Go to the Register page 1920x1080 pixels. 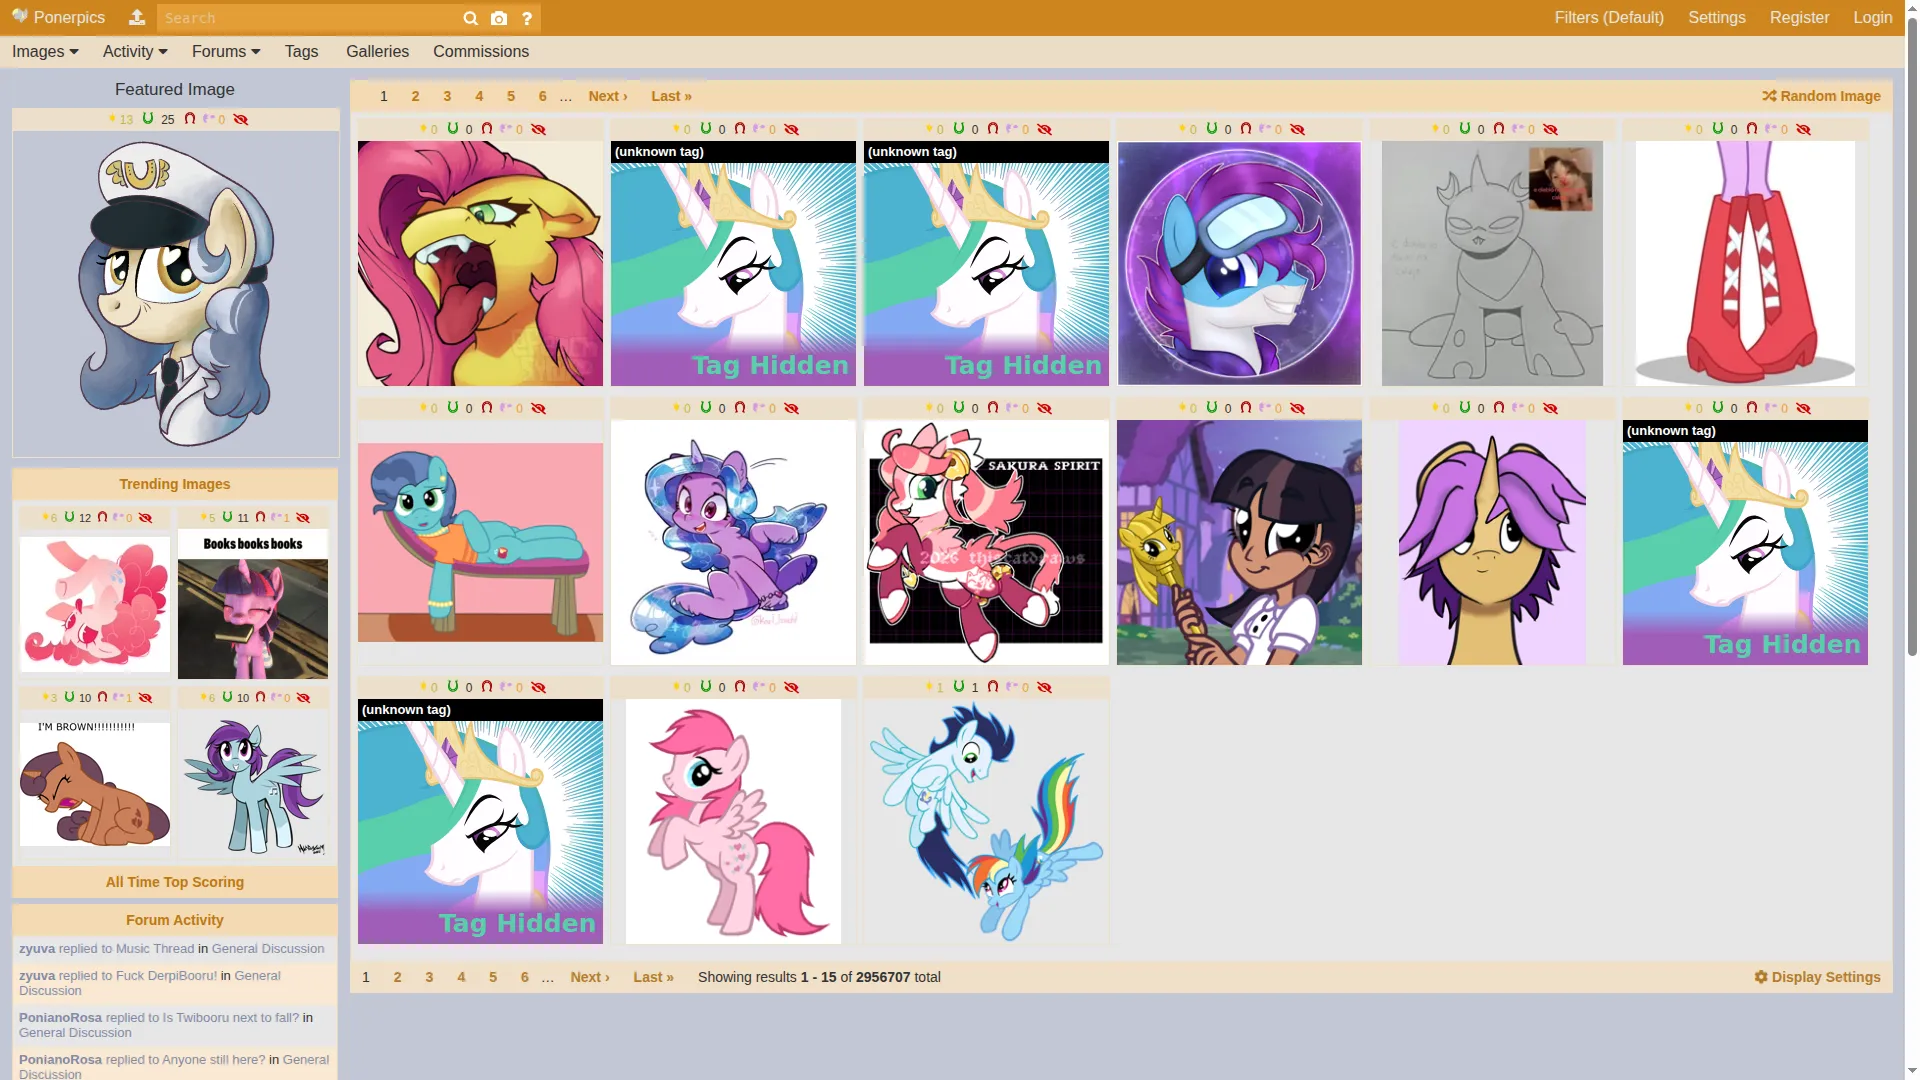(1799, 18)
